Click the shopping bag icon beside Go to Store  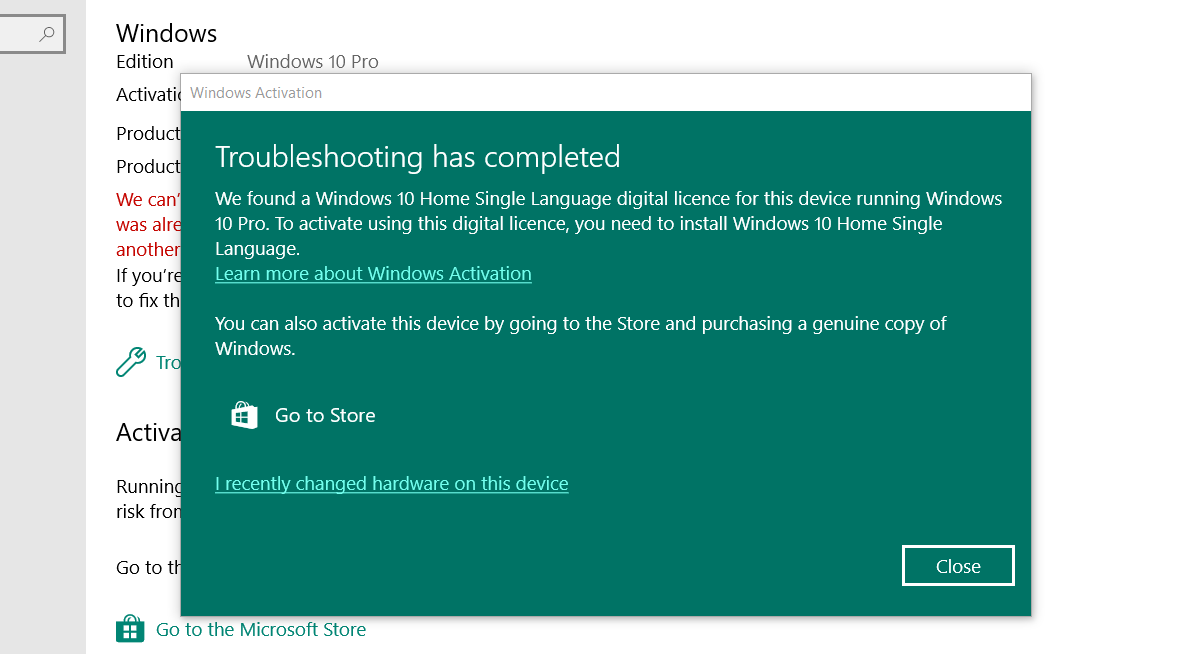[x=244, y=415]
